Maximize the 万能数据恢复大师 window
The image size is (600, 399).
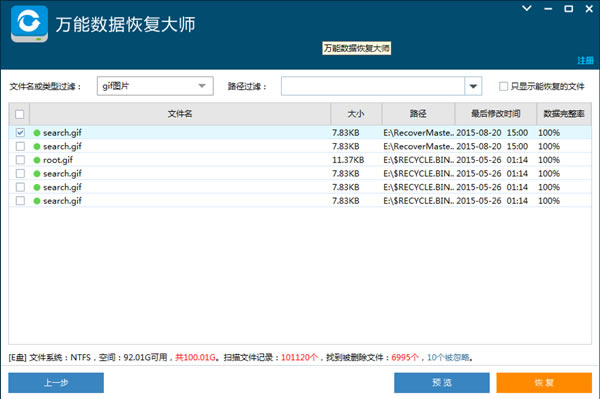pyautogui.click(x=569, y=8)
